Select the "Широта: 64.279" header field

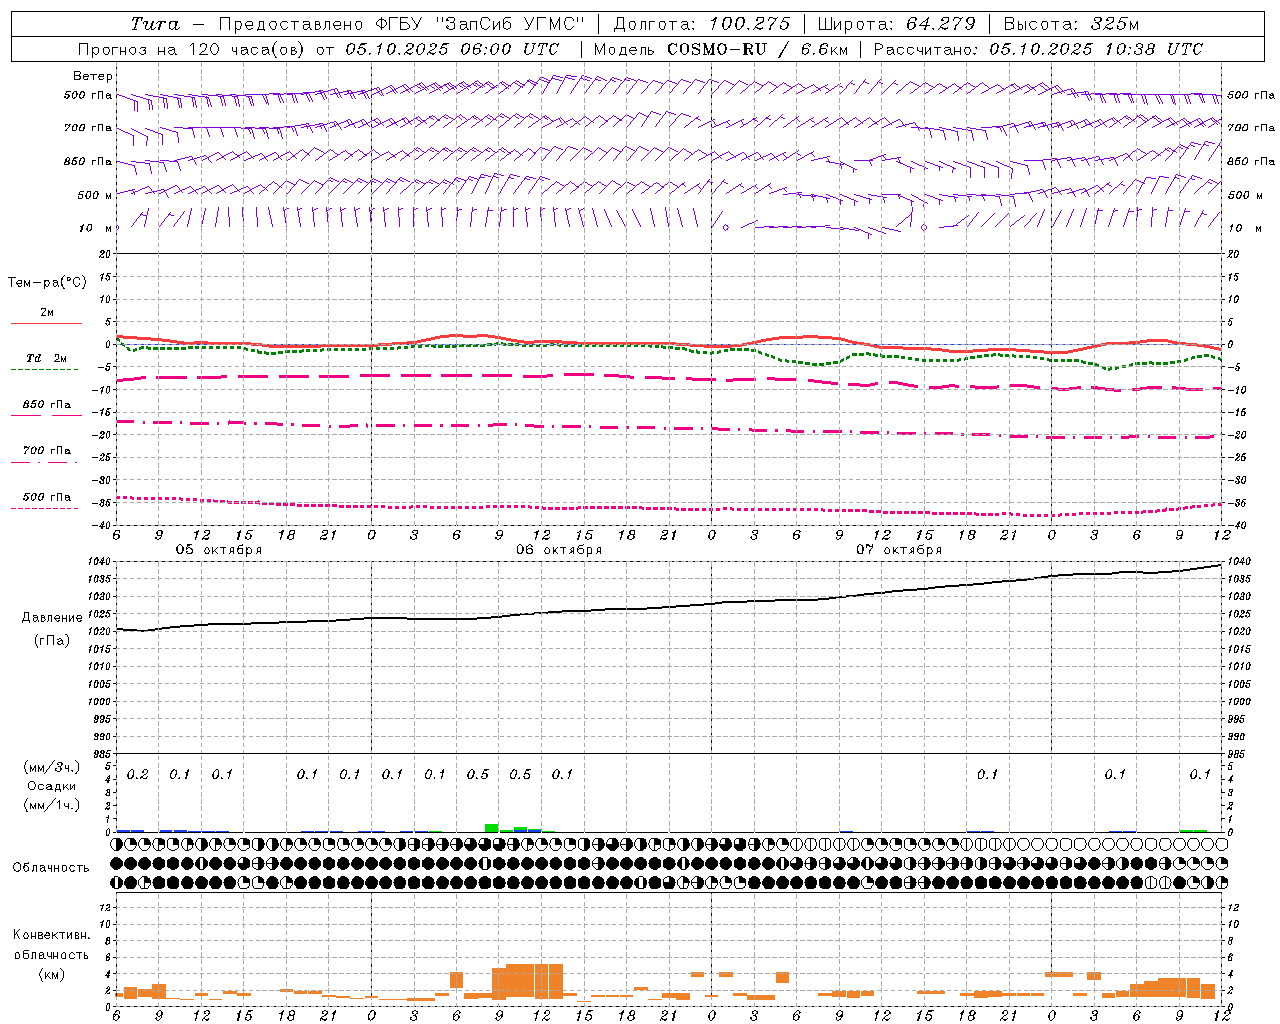click(x=896, y=24)
